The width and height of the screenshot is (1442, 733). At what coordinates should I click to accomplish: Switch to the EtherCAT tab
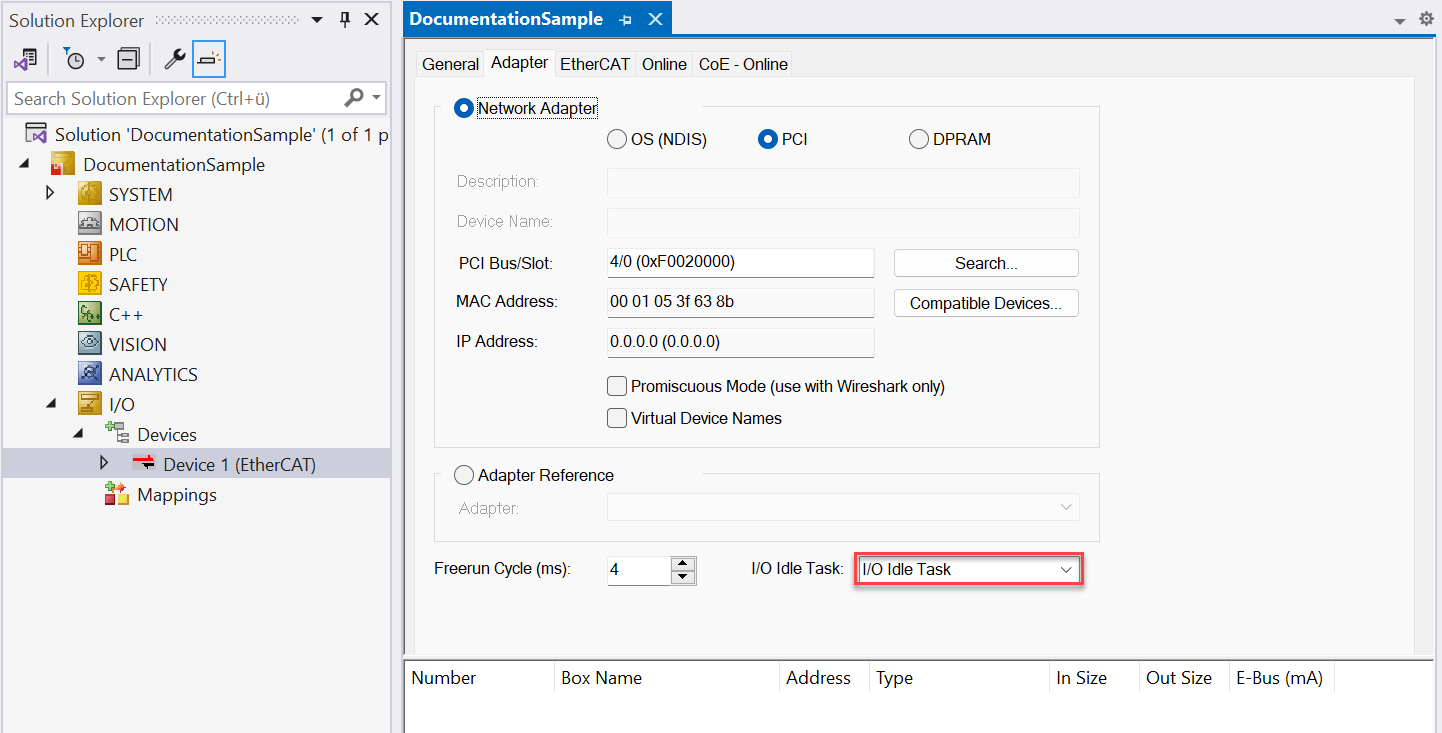pyautogui.click(x=595, y=64)
